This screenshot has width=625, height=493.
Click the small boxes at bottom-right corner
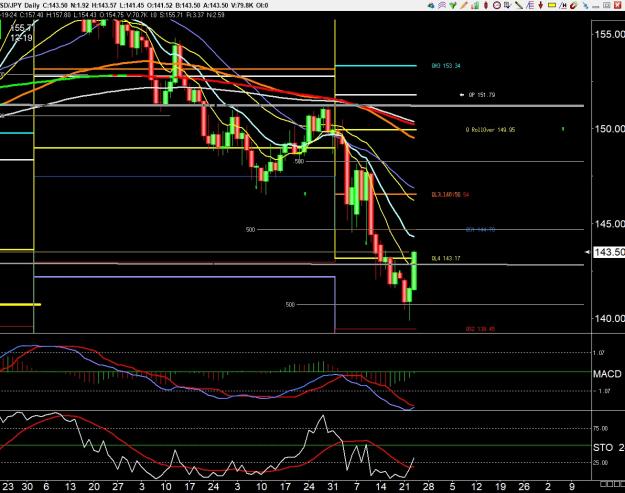click(x=612, y=484)
